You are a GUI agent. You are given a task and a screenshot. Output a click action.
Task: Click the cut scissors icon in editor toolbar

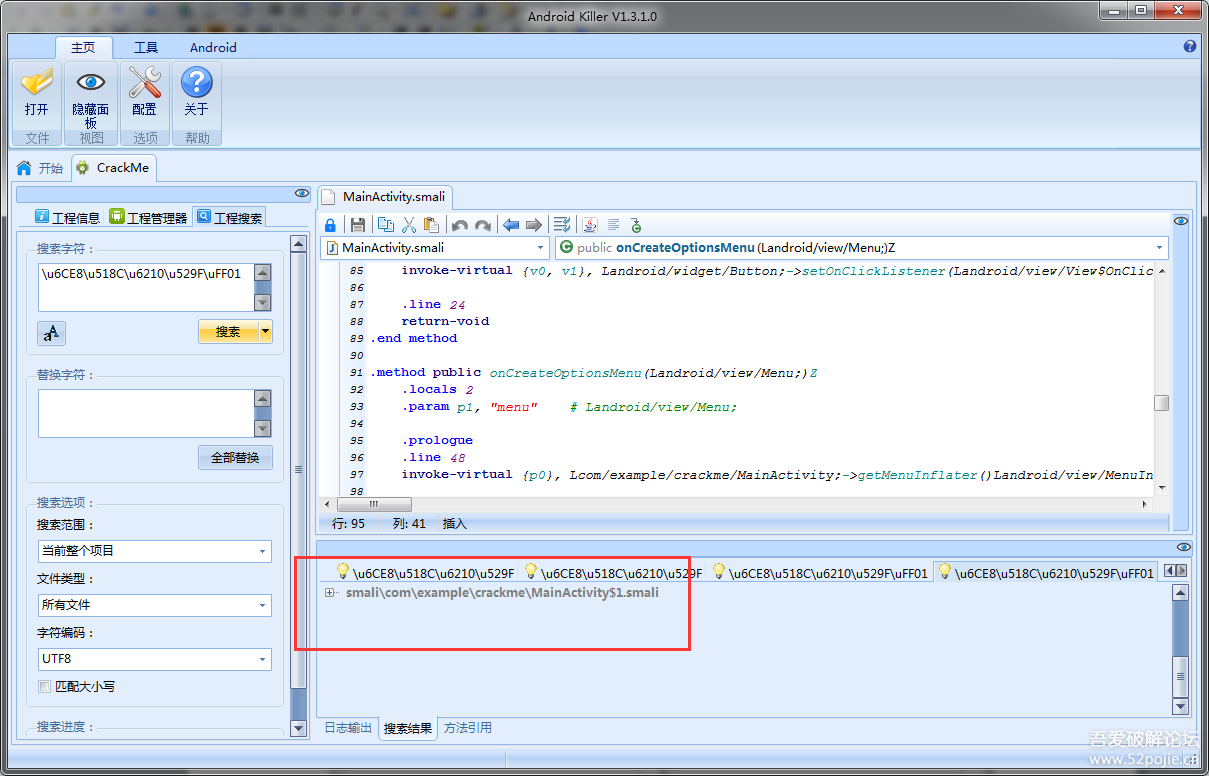408,225
